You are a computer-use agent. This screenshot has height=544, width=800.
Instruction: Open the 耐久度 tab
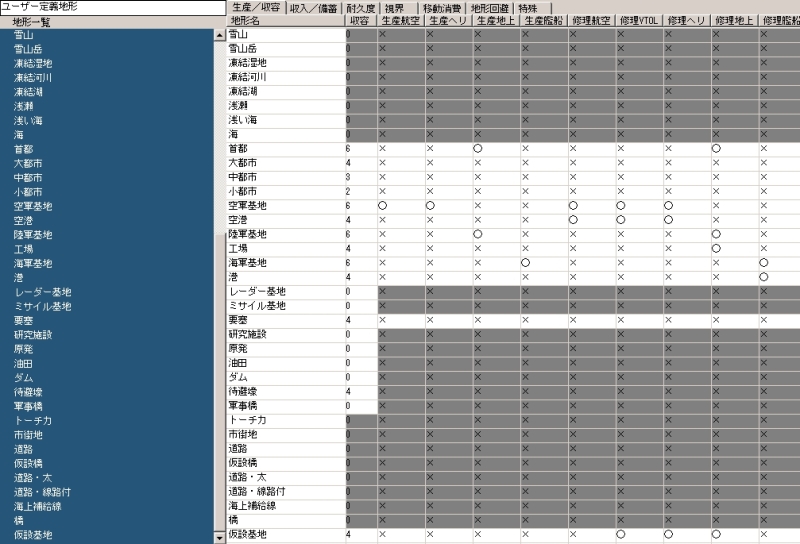point(360,7)
